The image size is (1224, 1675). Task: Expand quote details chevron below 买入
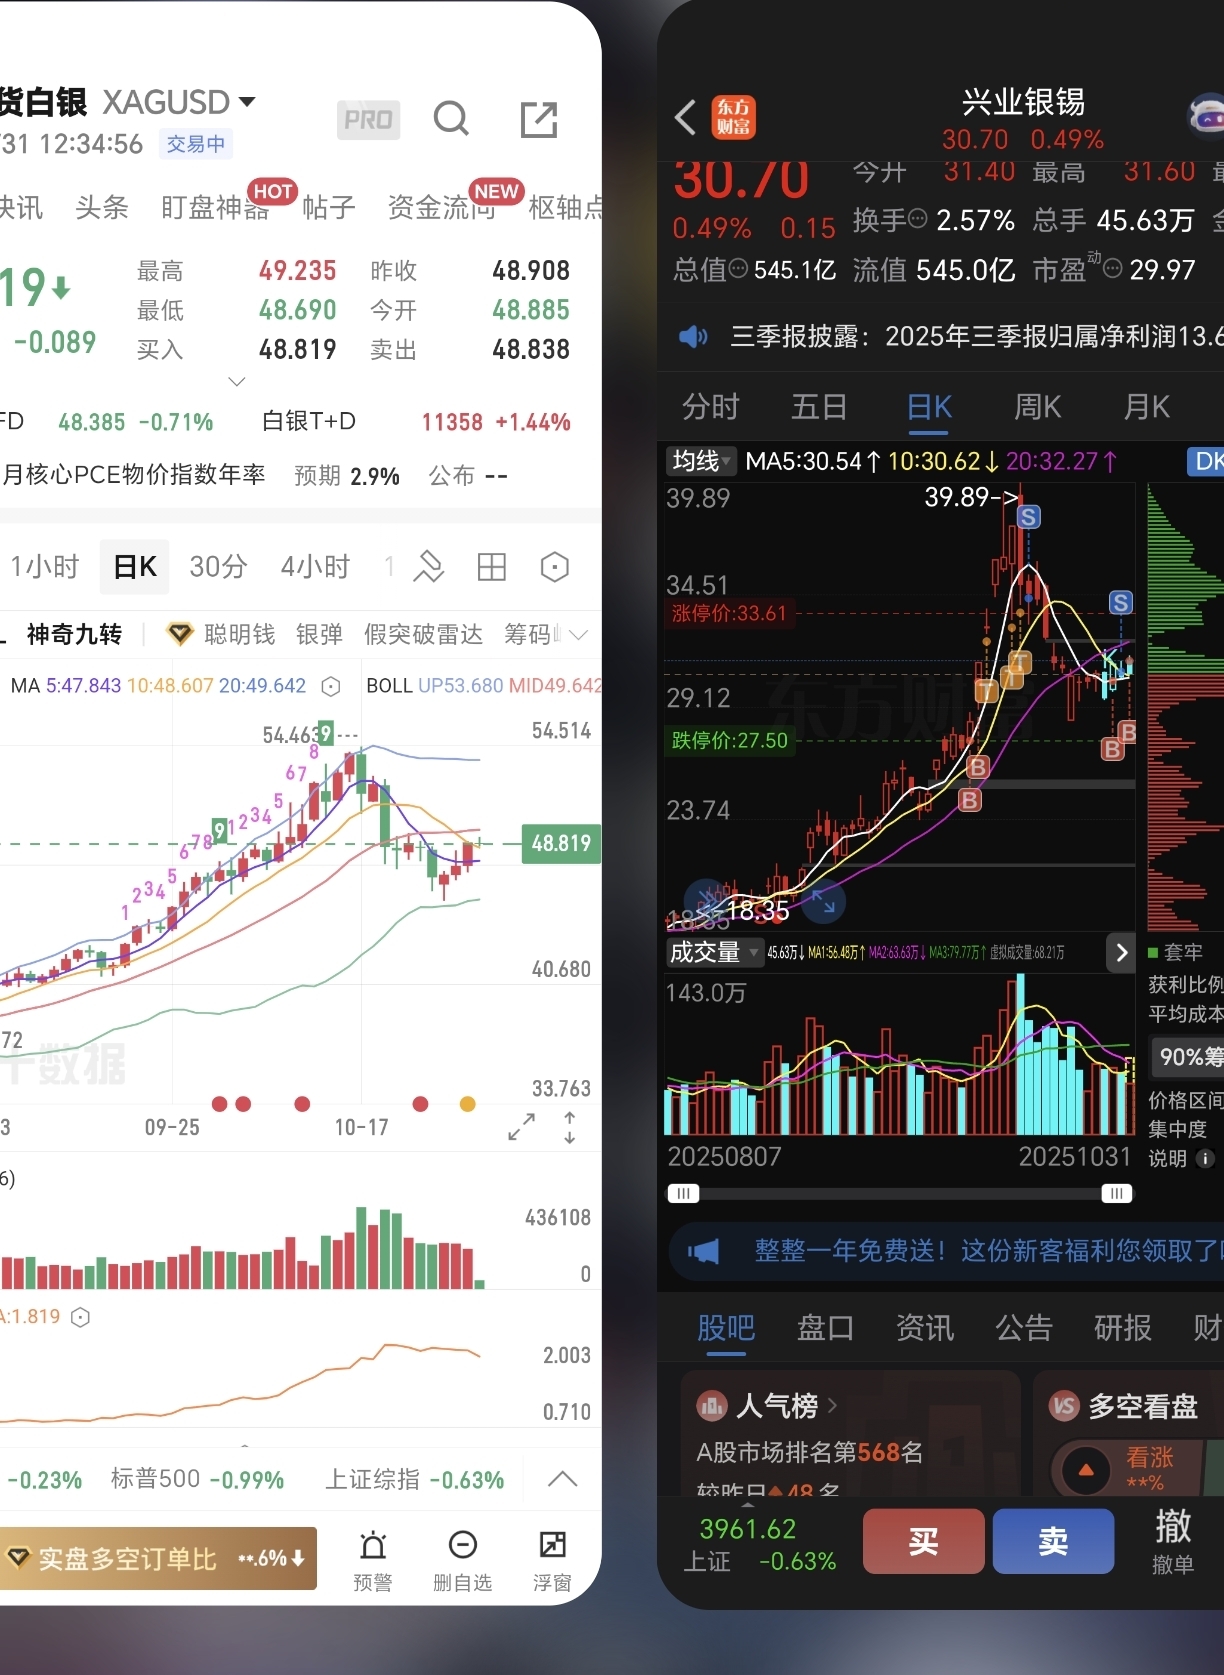237,381
